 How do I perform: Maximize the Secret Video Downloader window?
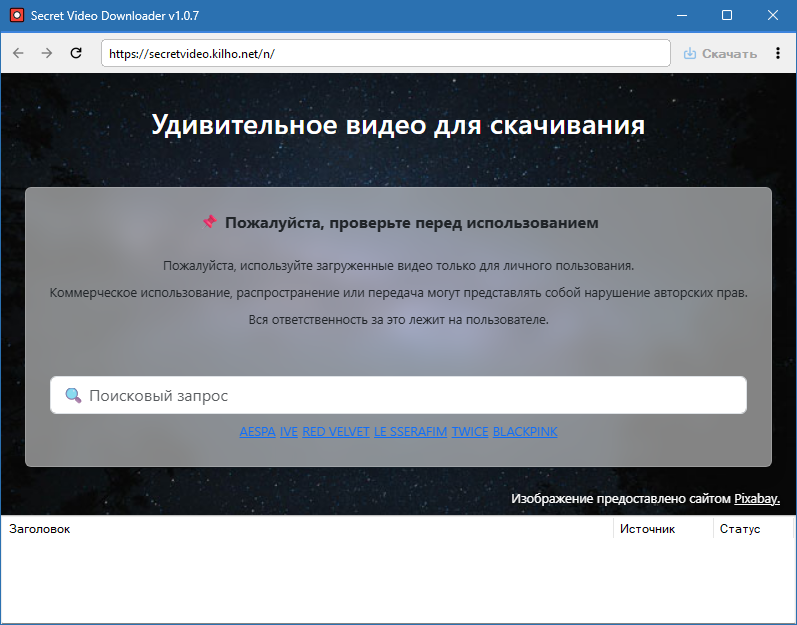click(727, 15)
